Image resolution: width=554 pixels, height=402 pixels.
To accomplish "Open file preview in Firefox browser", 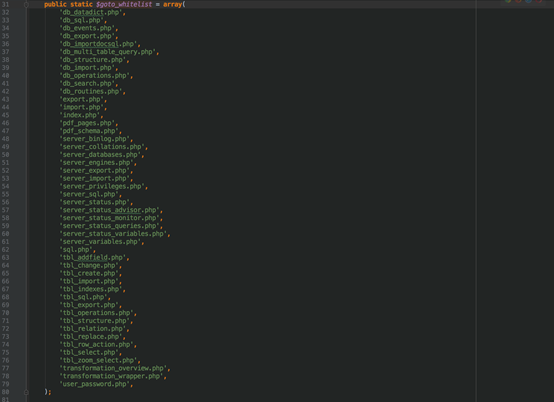I will [x=518, y=1].
